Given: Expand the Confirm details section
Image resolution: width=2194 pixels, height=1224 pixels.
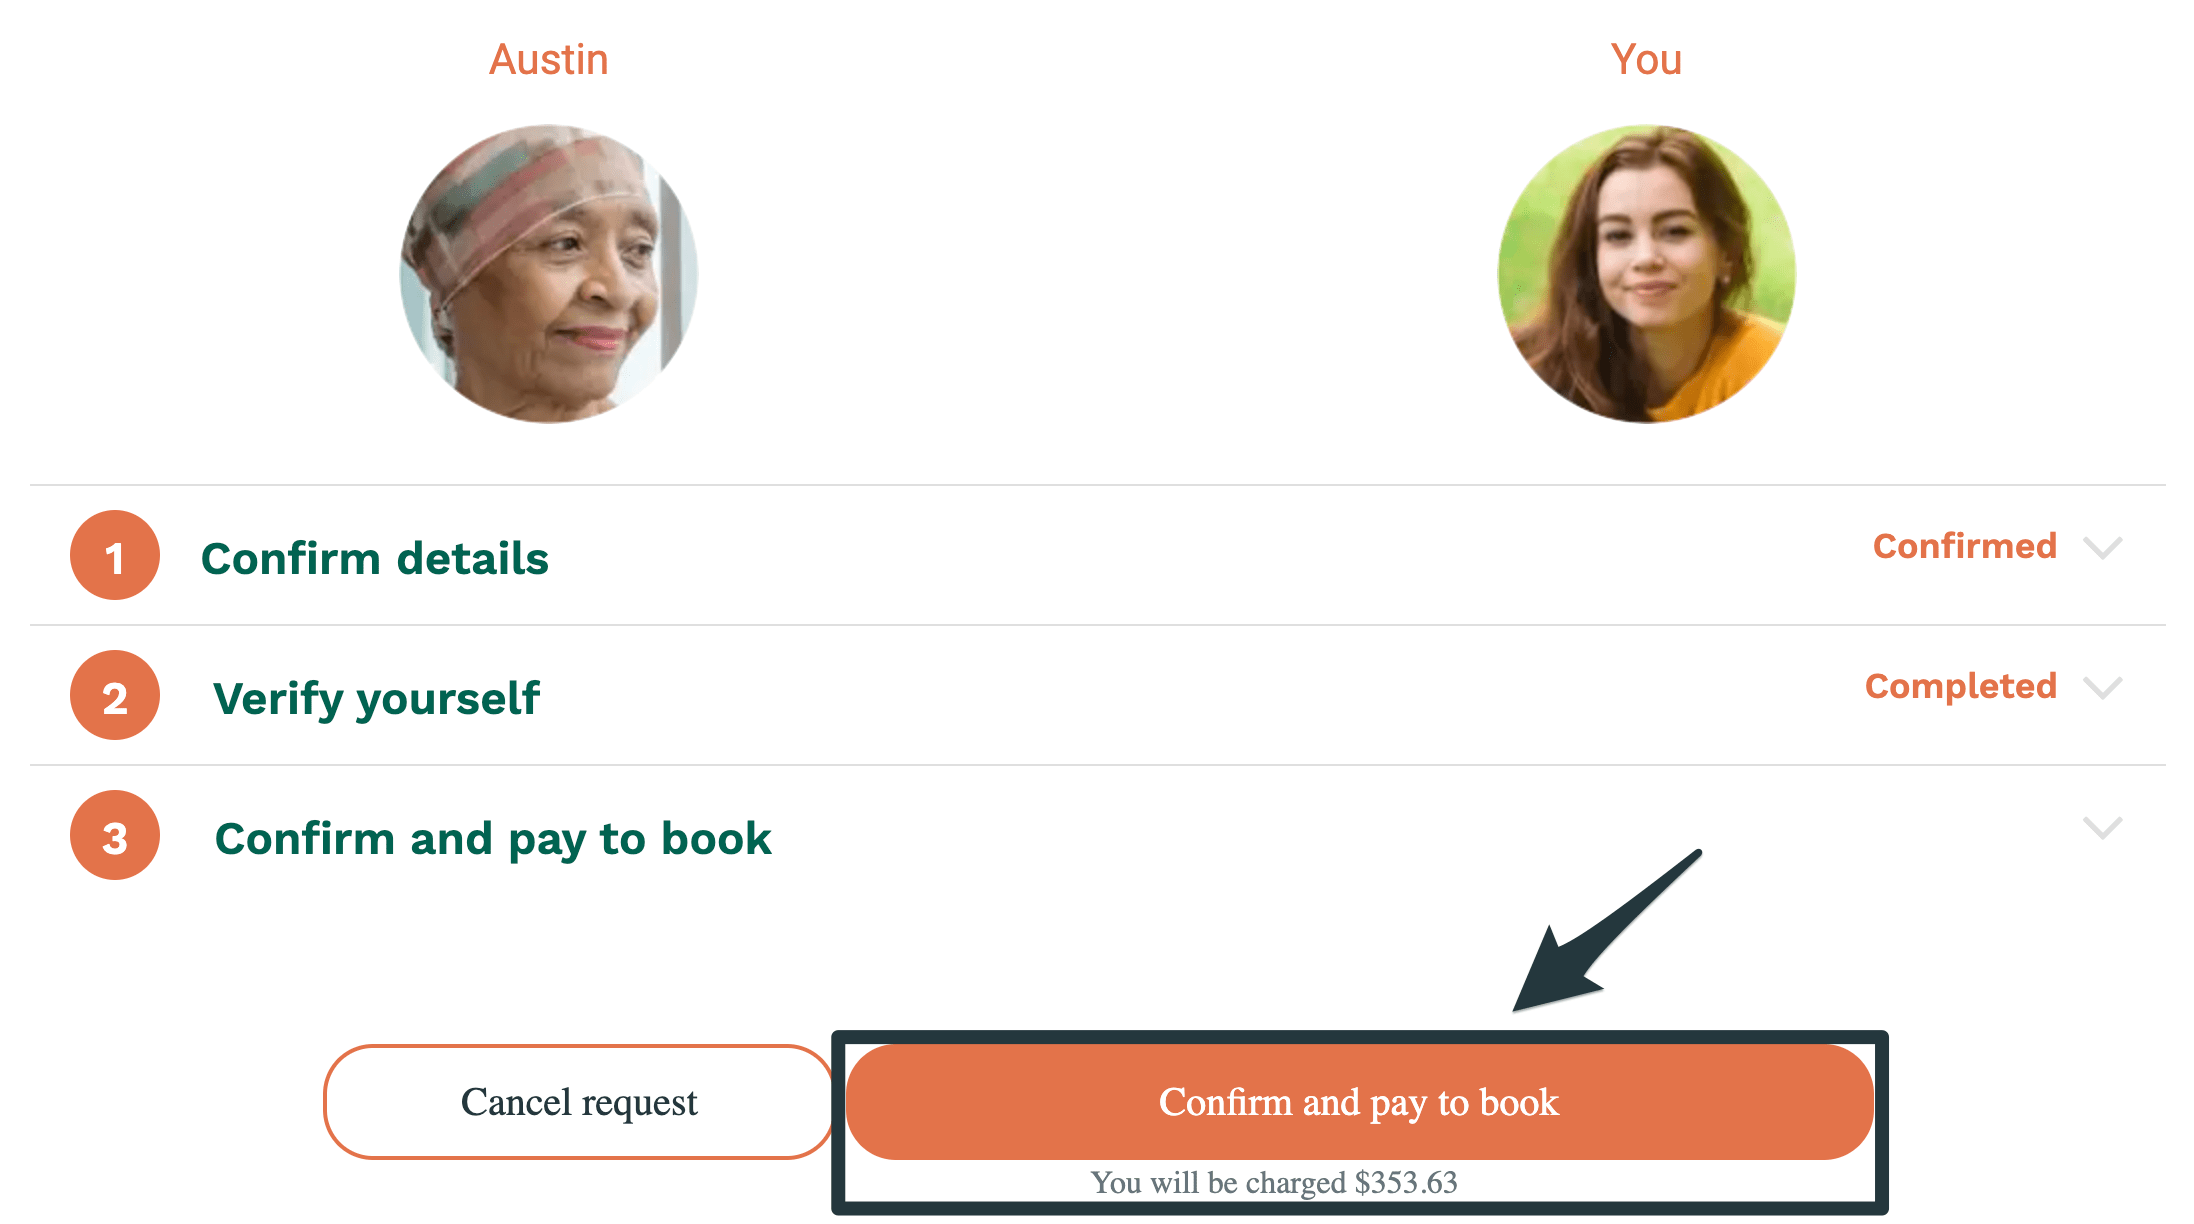Looking at the screenshot, I should [x=2104, y=549].
